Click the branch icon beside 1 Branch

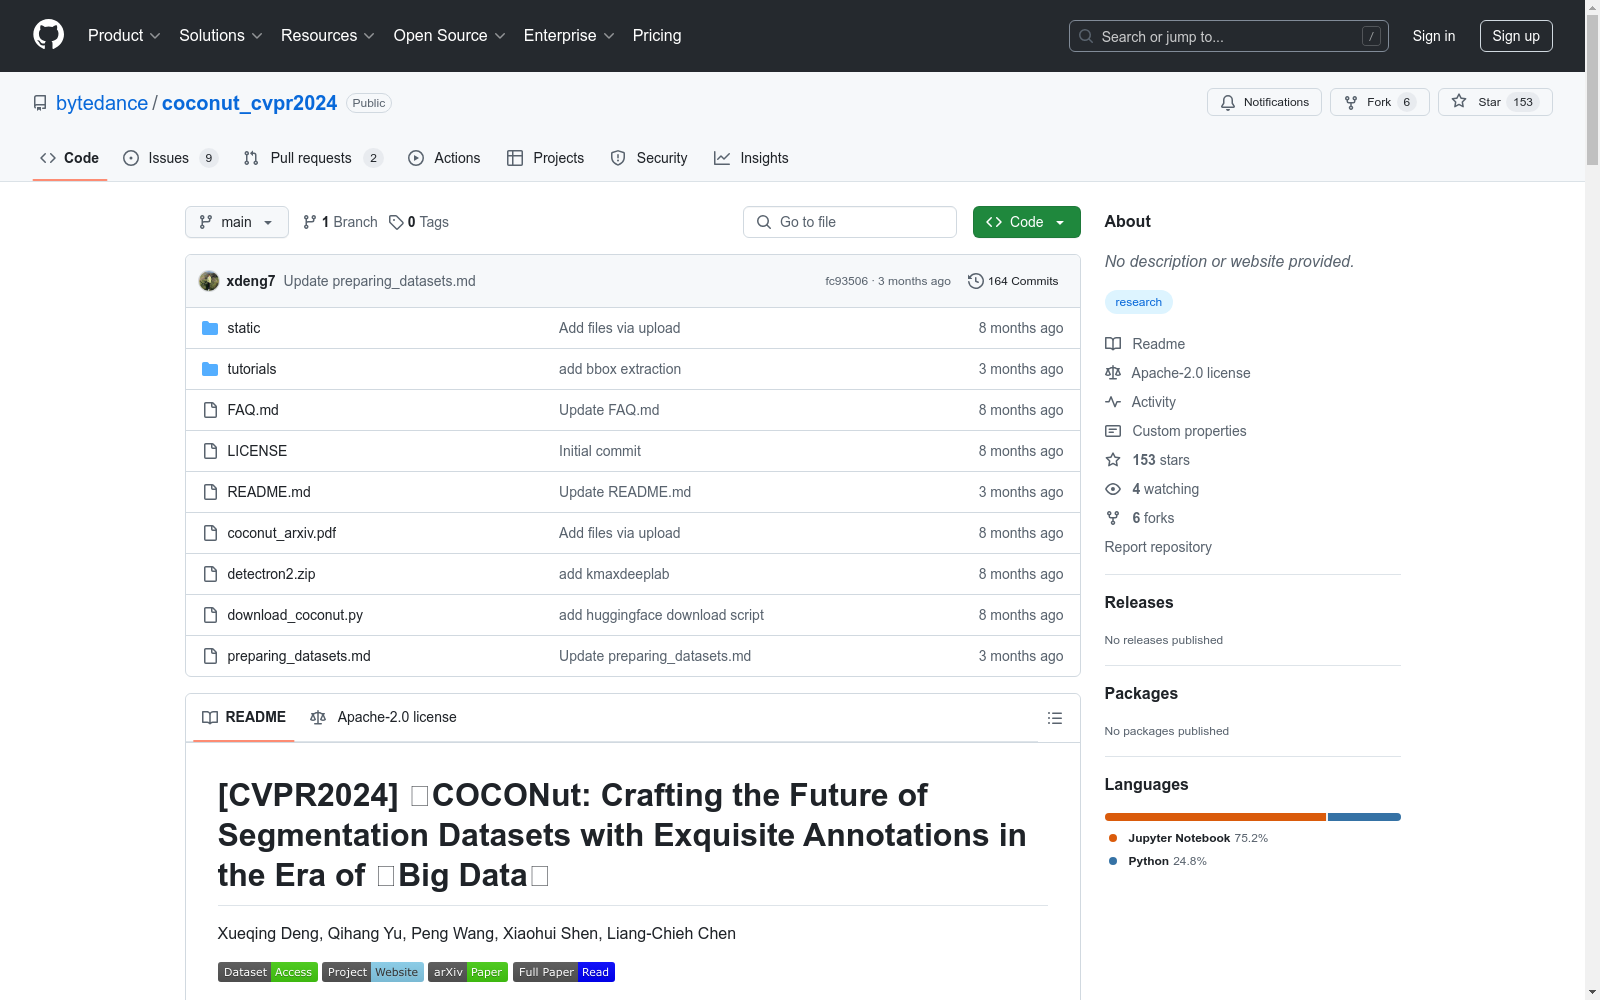click(310, 222)
